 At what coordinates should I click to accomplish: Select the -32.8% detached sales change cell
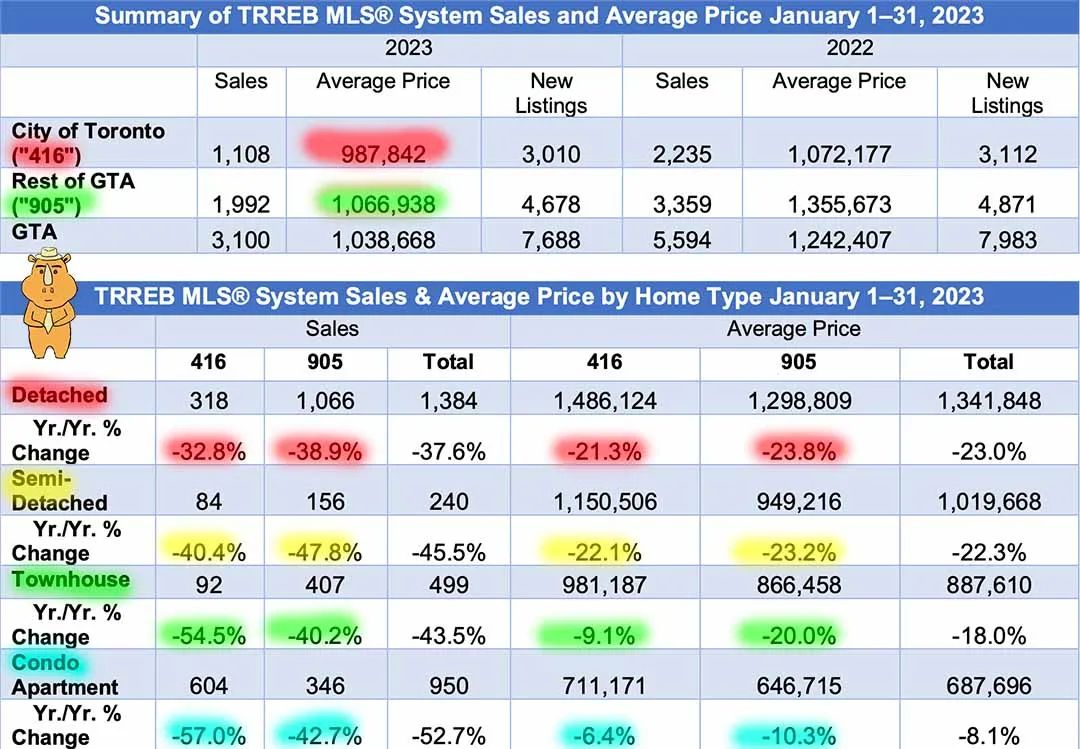click(207, 451)
